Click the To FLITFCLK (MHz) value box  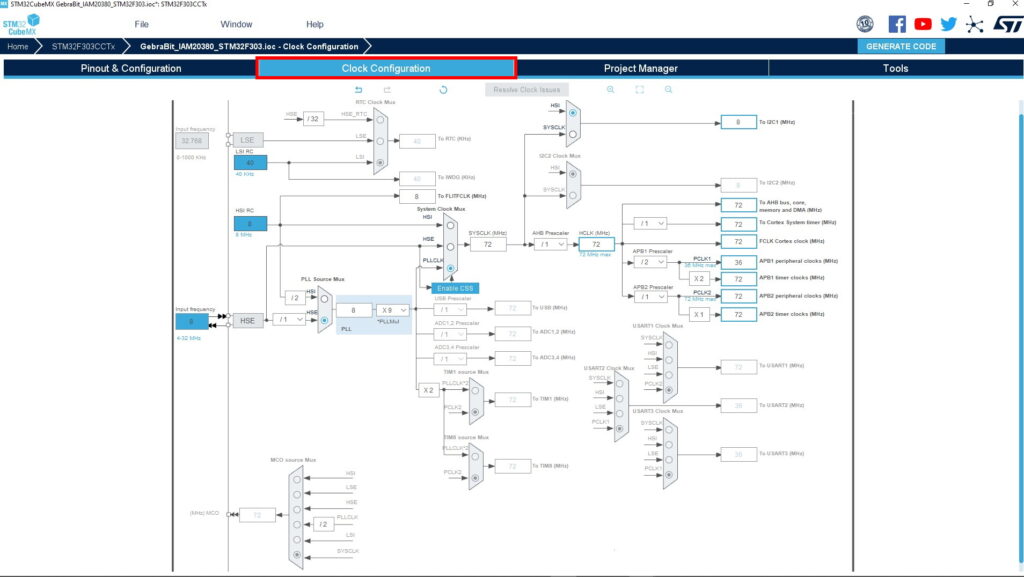click(417, 196)
